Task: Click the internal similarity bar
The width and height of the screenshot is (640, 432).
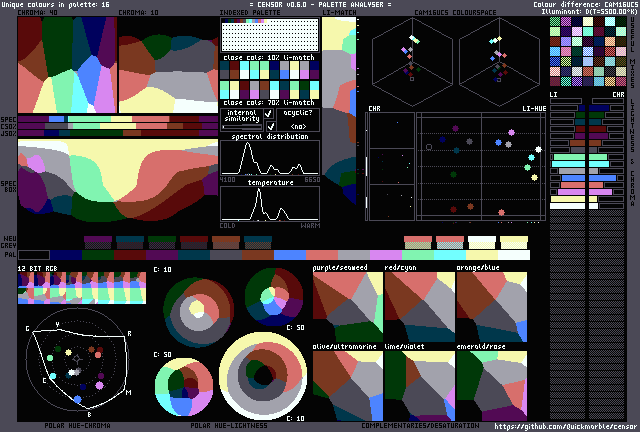Action: pos(242,127)
